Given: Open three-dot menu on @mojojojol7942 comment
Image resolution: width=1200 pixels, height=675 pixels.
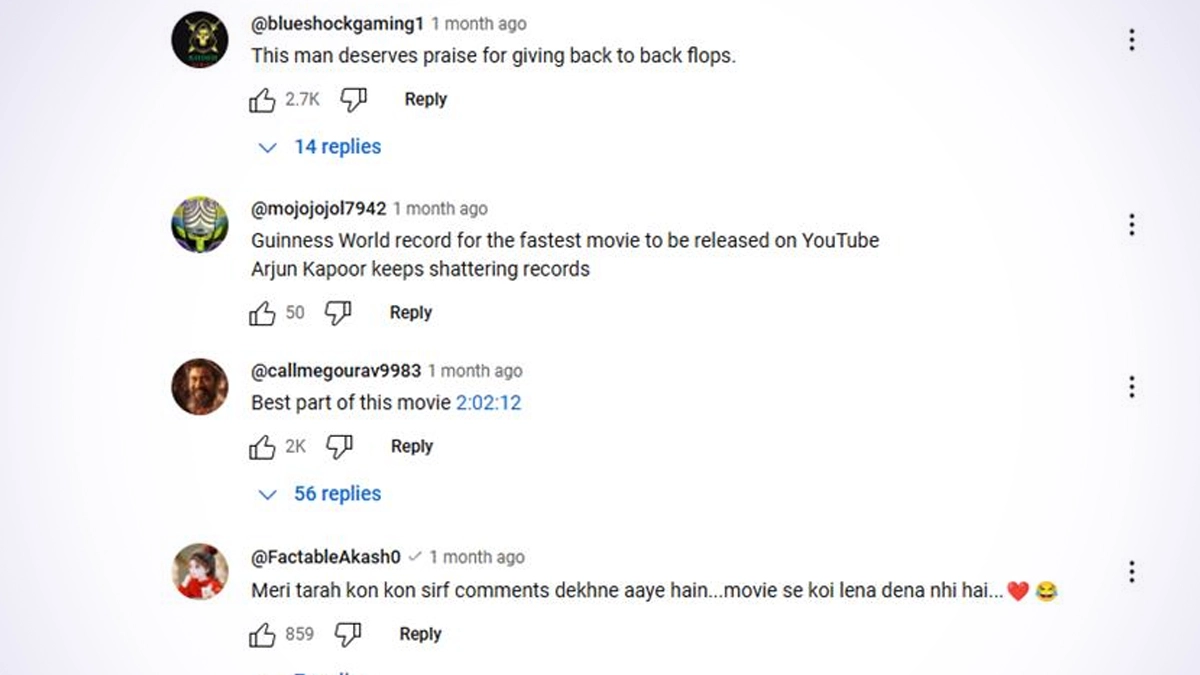Looking at the screenshot, I should tap(1131, 225).
